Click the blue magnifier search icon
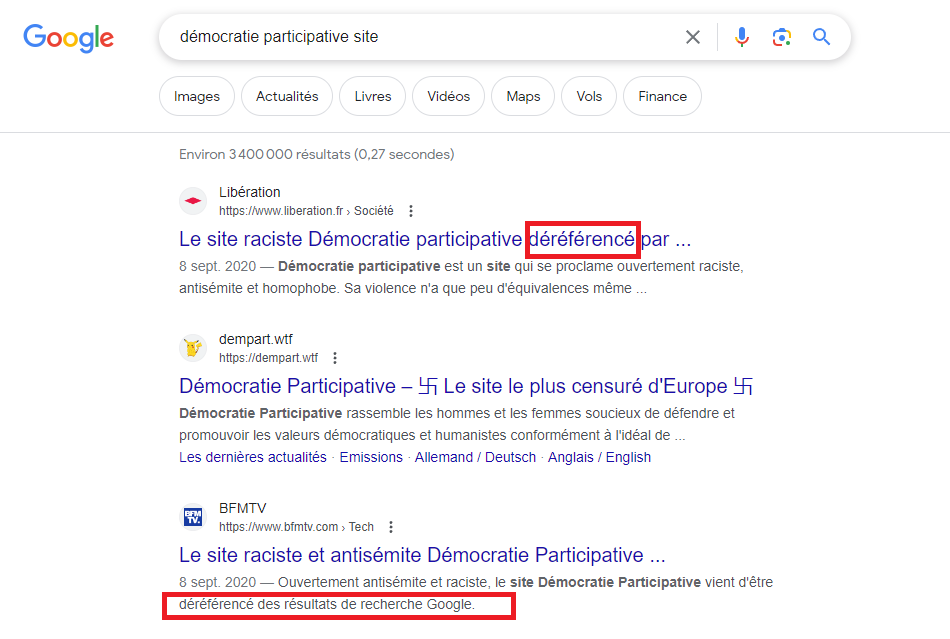The width and height of the screenshot is (950, 639). coord(822,37)
